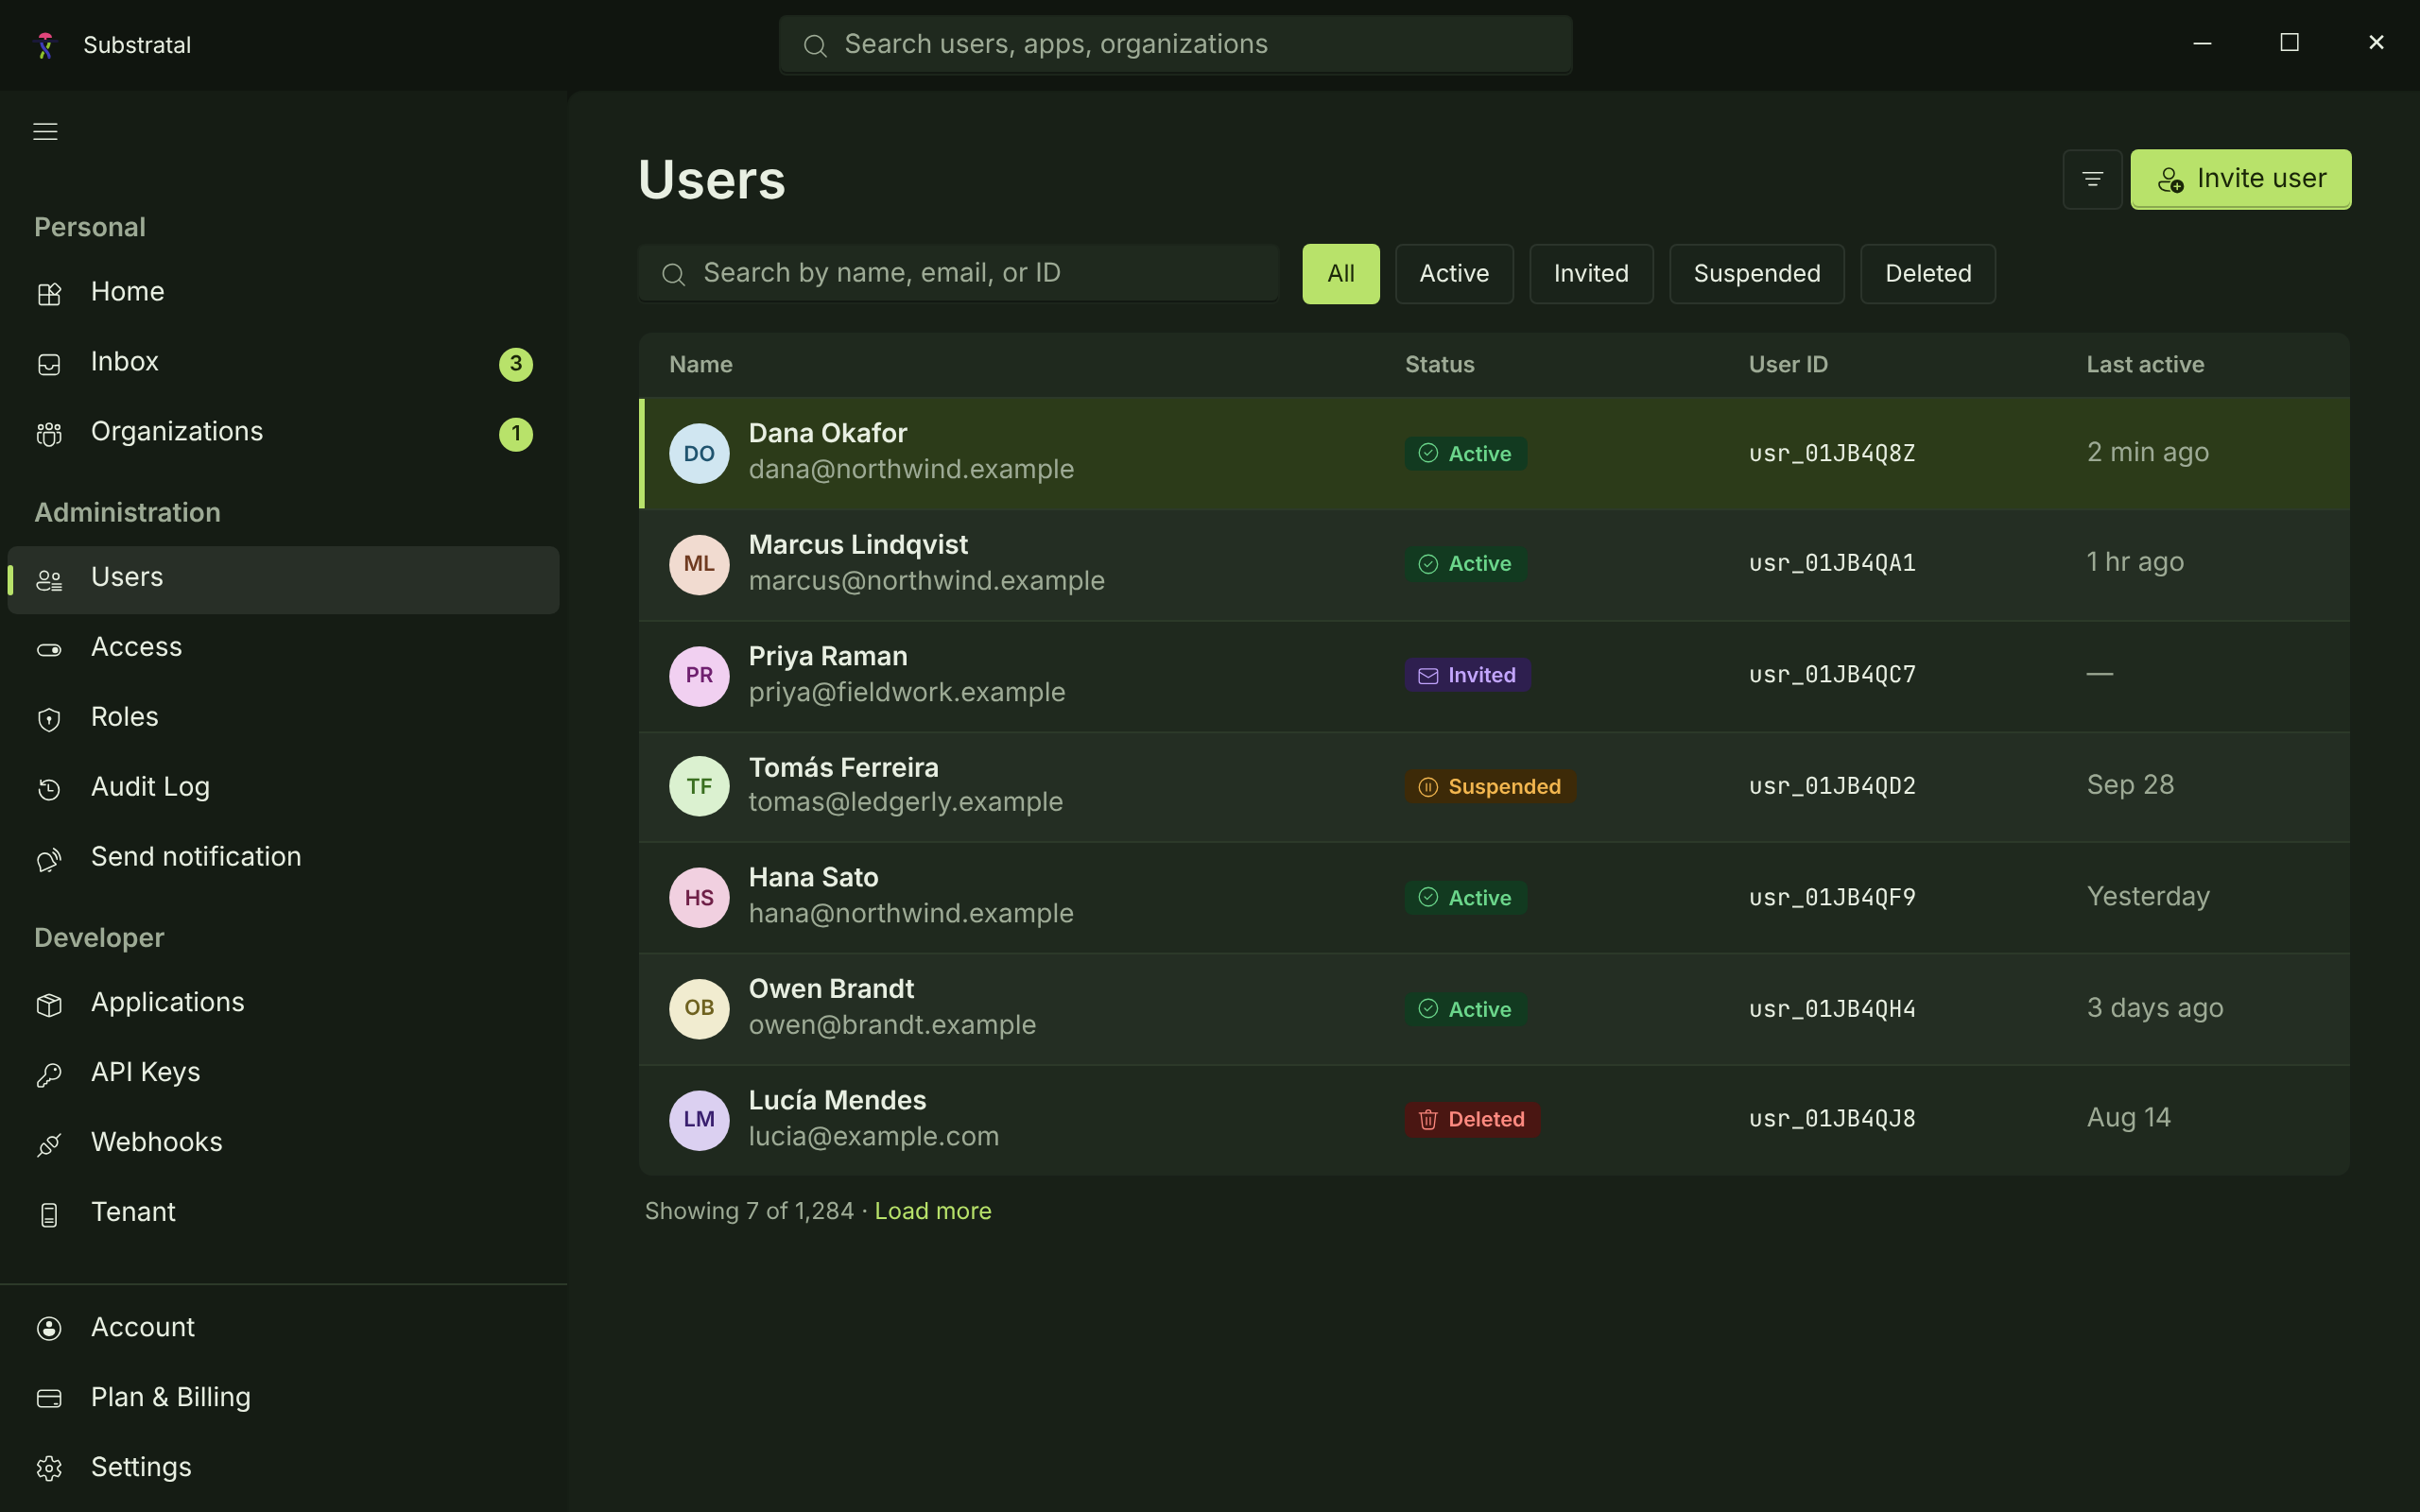Click the API Keys key icon
Screen dimensions: 2420x1512
49,1074
